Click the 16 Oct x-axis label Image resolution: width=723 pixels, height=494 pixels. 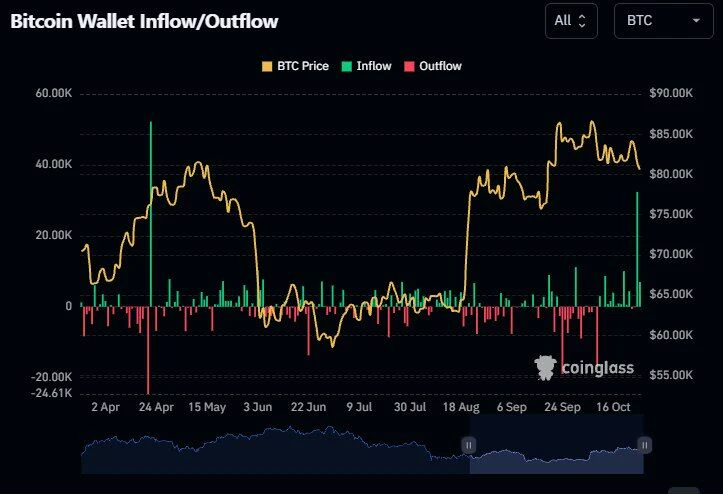(613, 407)
